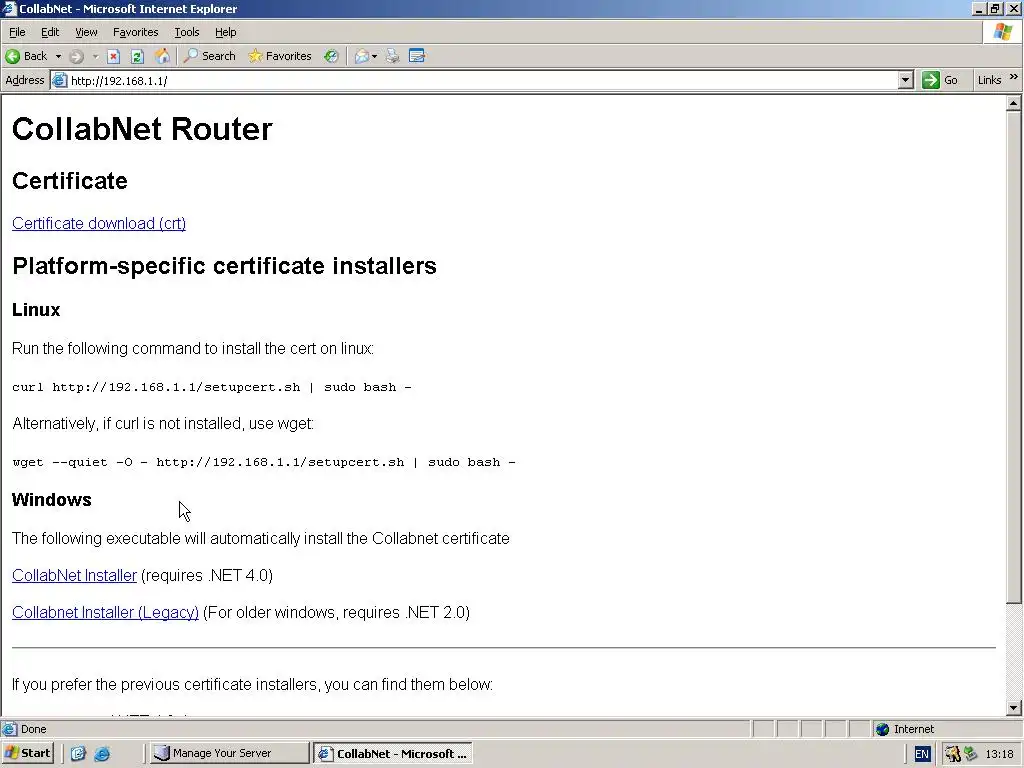Viewport: 1024px width, 768px height.
Task: Click the Edit page toolbar icon
Action: [417, 56]
